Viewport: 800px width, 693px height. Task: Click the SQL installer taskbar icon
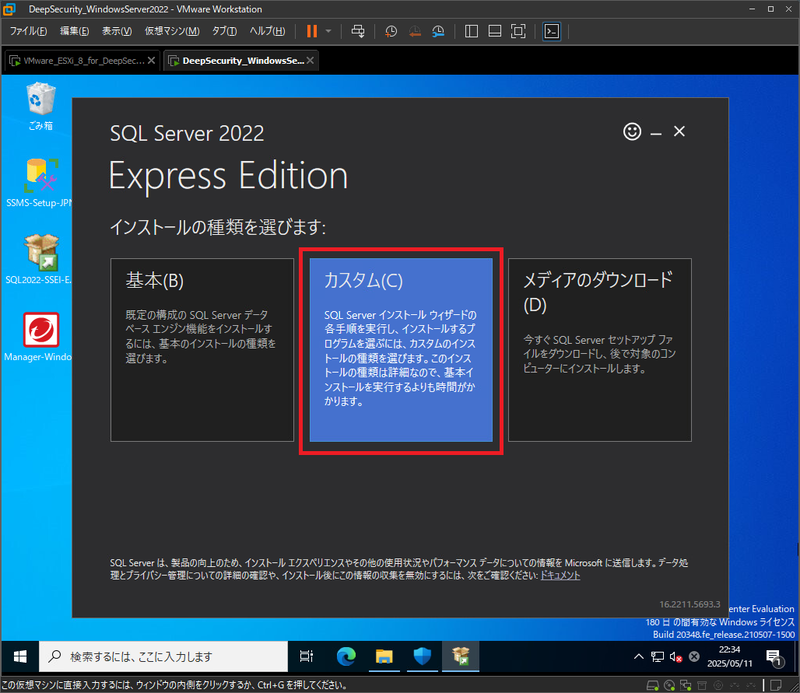[460, 656]
